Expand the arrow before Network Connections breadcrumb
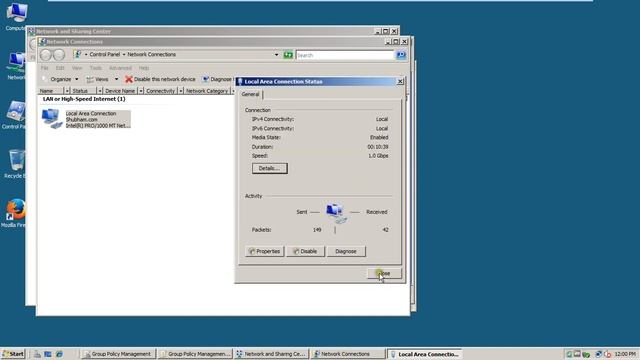Image resolution: width=640 pixels, height=360 pixels. pyautogui.click(x=124, y=54)
